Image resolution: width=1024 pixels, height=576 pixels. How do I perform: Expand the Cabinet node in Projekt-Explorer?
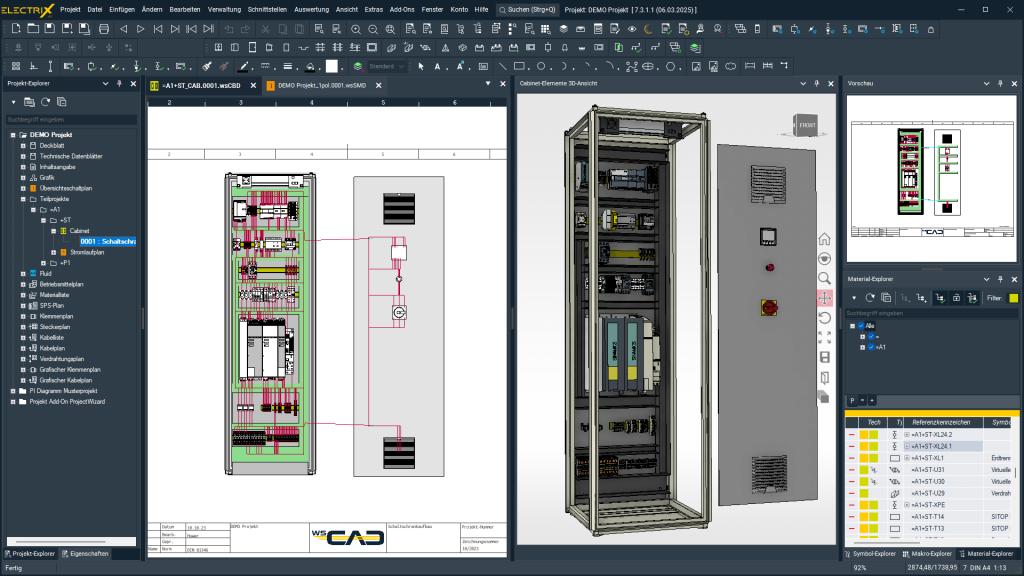click(x=54, y=230)
